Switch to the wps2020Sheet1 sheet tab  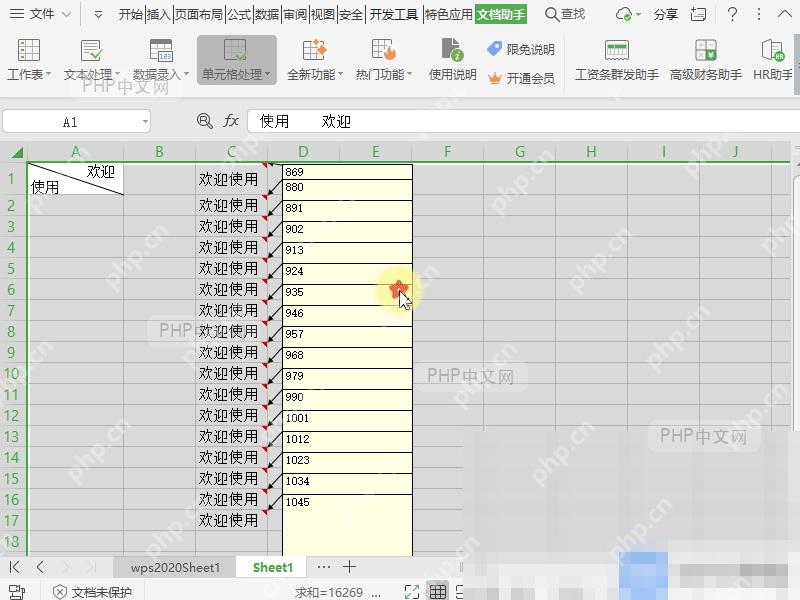175,567
